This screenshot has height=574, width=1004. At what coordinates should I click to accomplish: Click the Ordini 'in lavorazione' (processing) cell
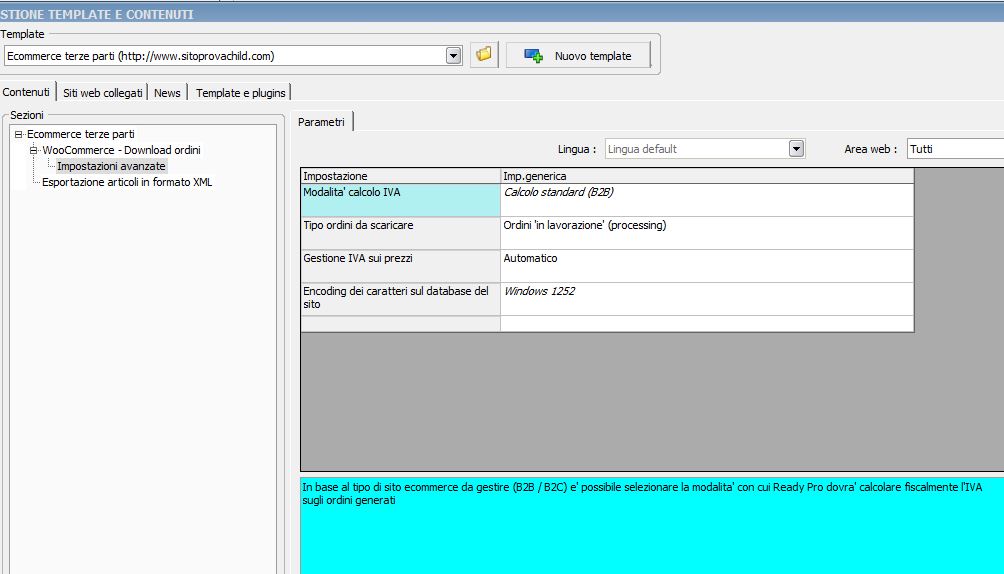pos(707,233)
